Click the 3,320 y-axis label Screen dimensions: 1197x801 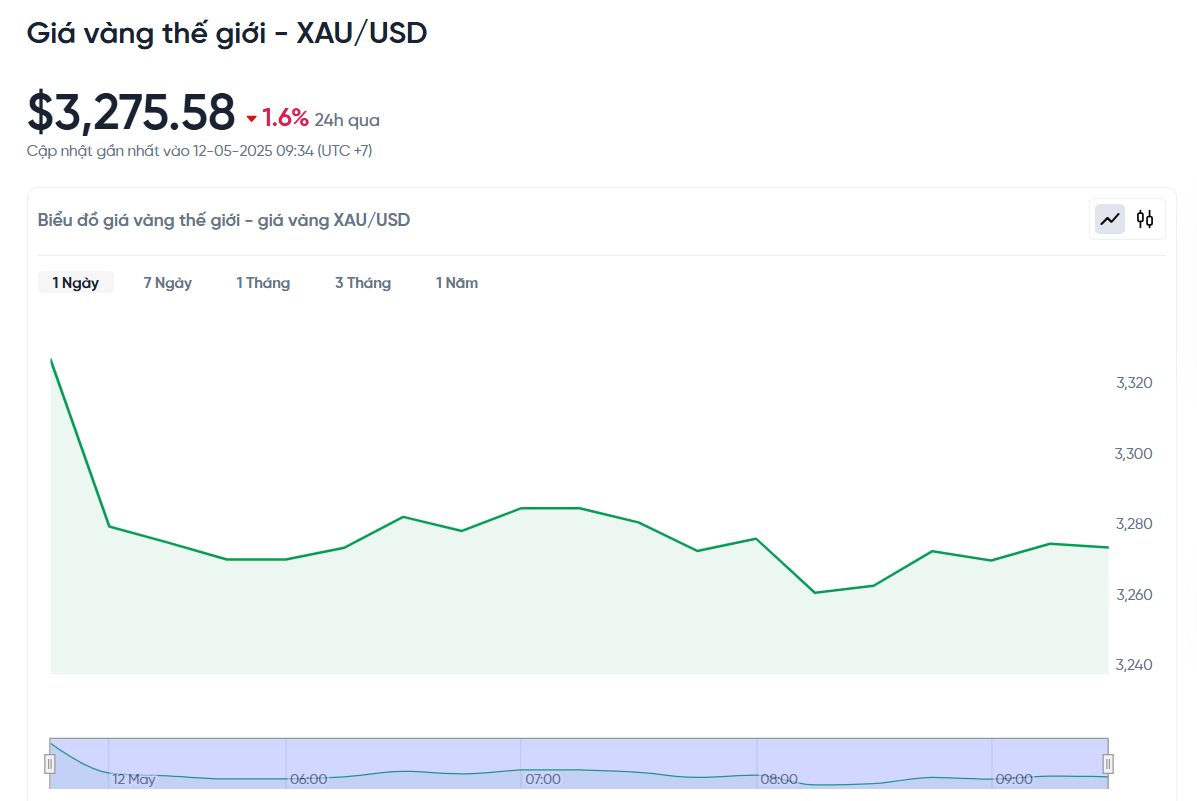[x=1134, y=383]
